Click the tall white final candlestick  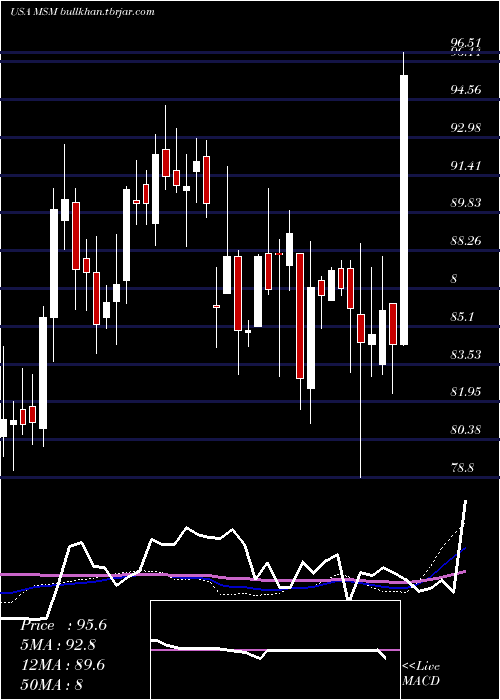tap(404, 210)
